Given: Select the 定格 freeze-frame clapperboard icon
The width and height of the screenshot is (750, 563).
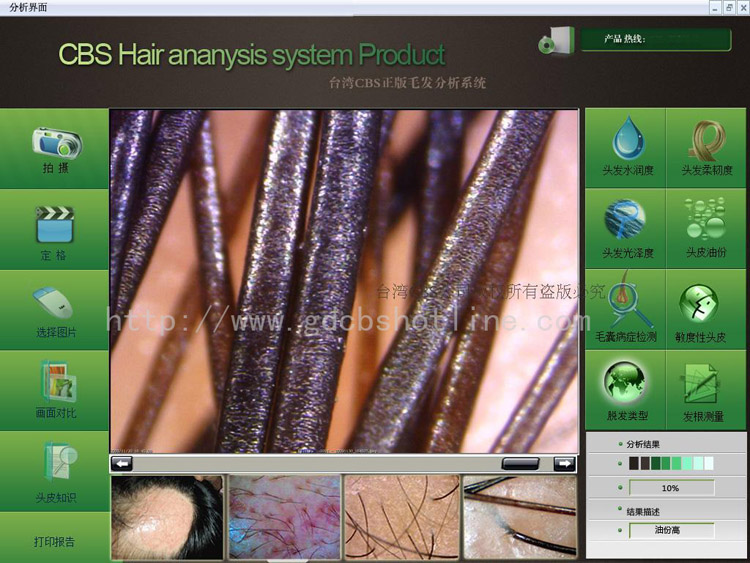Looking at the screenshot, I should tap(55, 224).
